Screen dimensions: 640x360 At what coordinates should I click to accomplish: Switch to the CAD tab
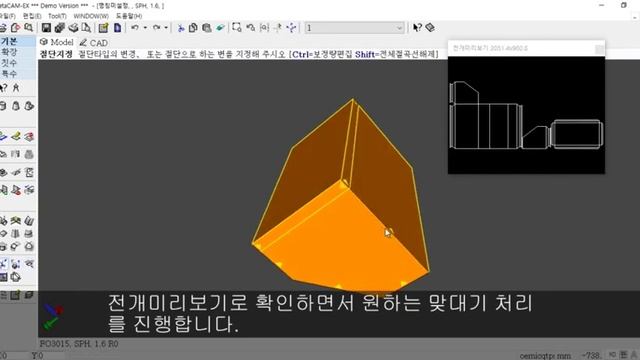93,42
